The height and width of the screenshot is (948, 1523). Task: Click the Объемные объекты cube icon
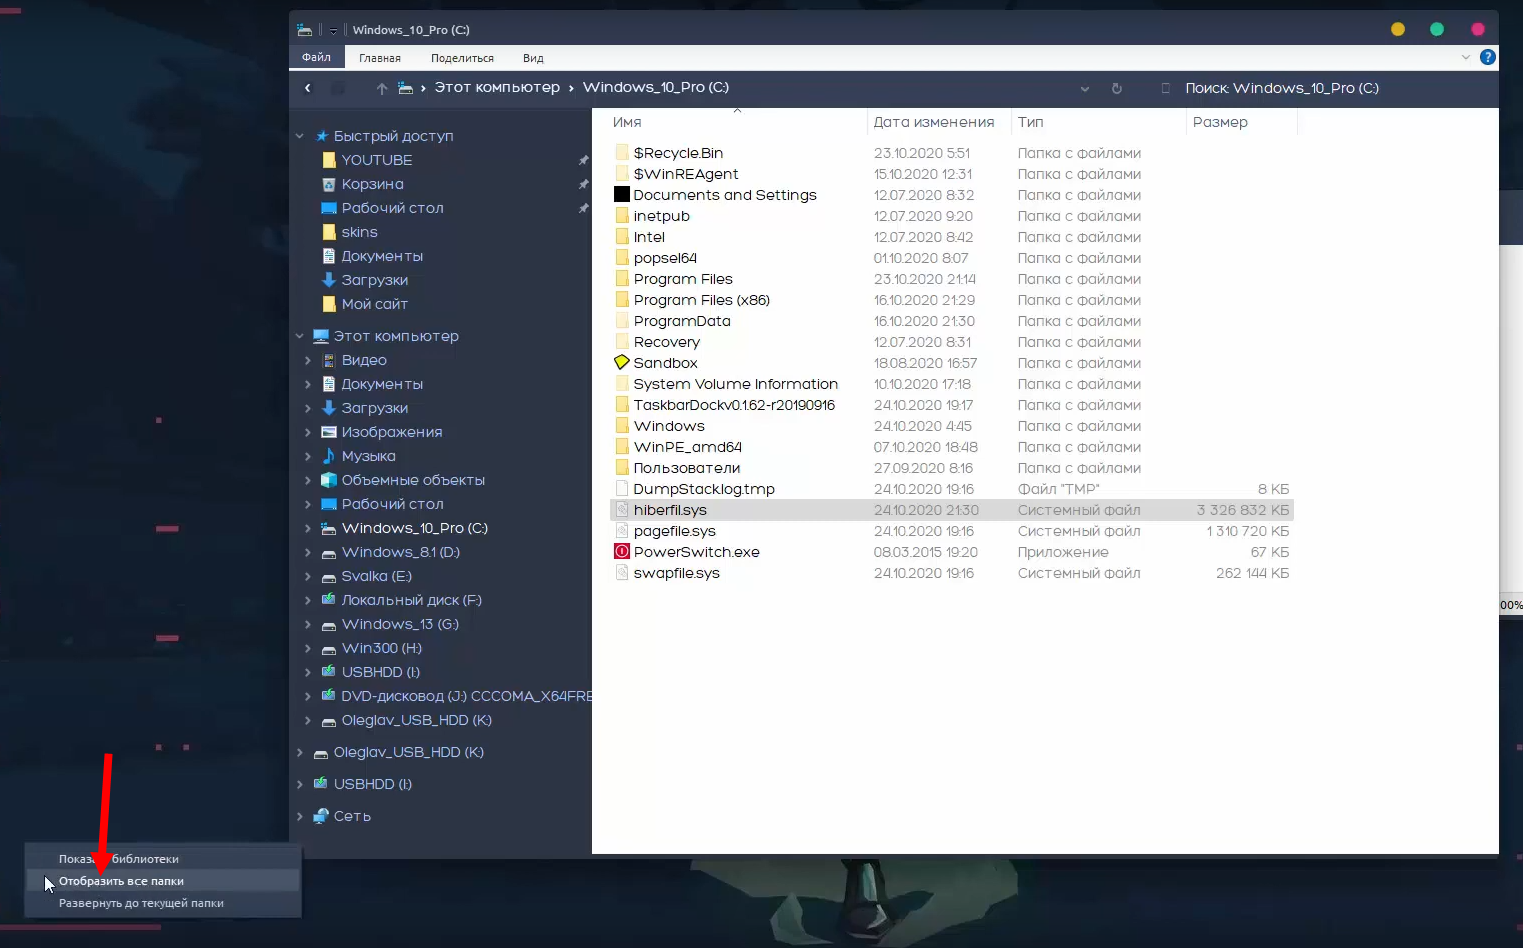coord(329,480)
